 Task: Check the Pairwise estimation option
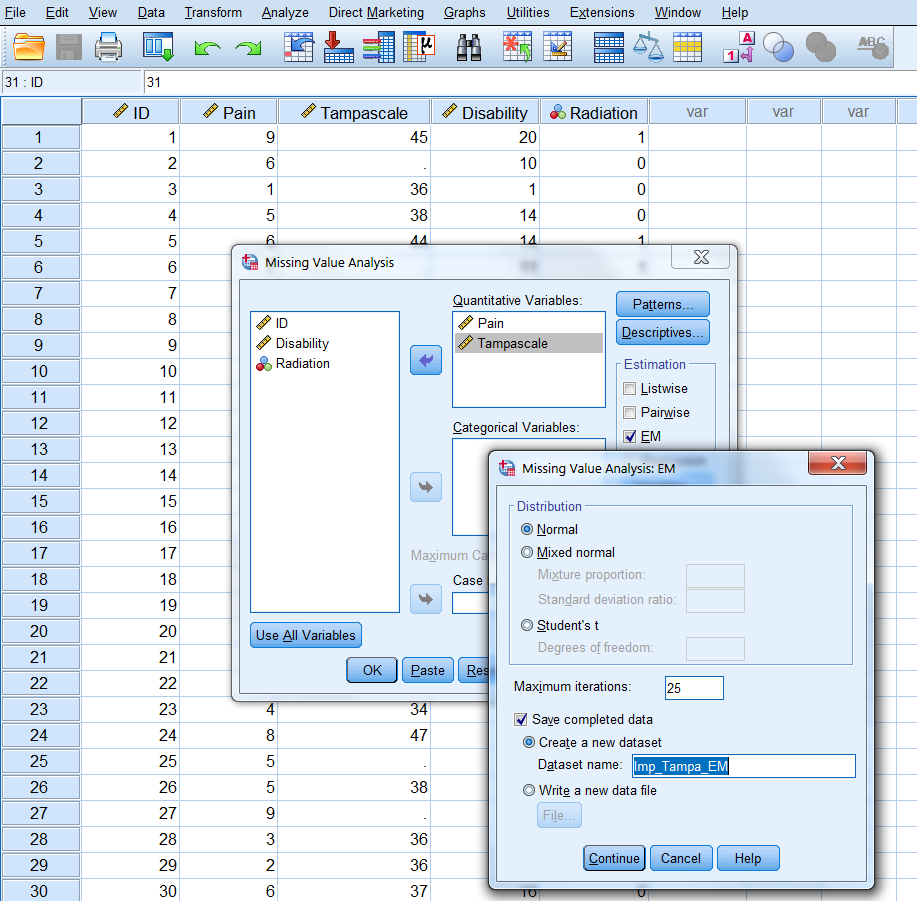630,413
